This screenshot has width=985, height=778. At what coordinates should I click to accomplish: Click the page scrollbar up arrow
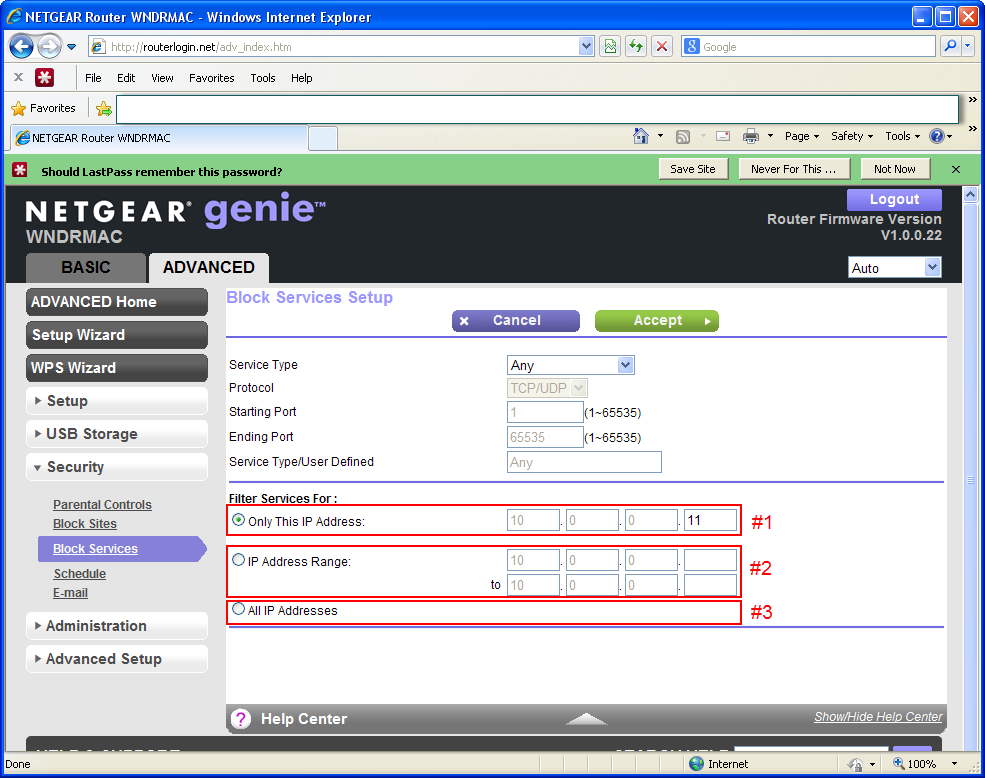(x=971, y=195)
